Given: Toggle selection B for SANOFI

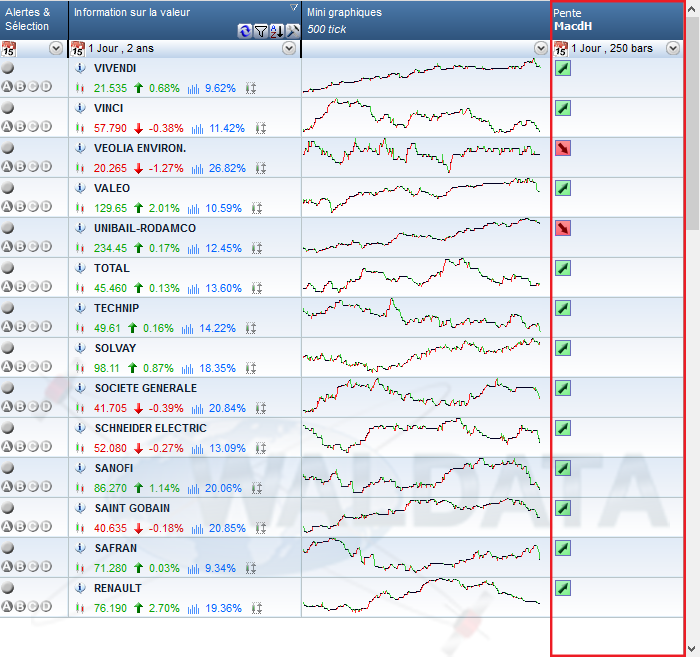Looking at the screenshot, I should [20, 487].
